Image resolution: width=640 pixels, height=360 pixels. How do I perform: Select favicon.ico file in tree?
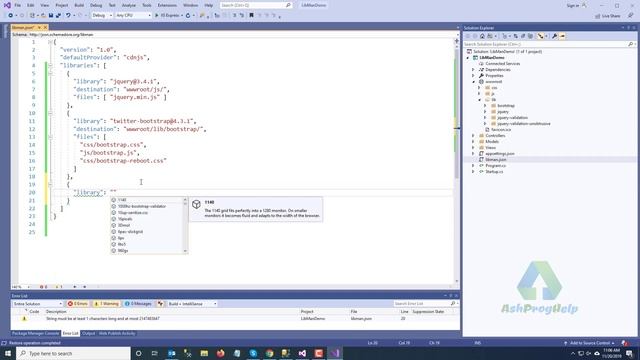(501, 129)
